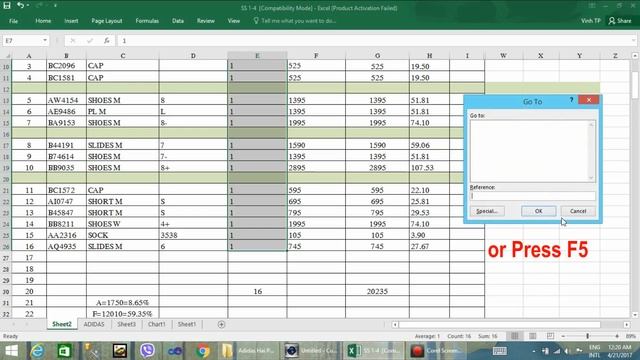This screenshot has width=640, height=360.
Task: Save the workbook using the Save icon
Action: [x=7, y=6]
